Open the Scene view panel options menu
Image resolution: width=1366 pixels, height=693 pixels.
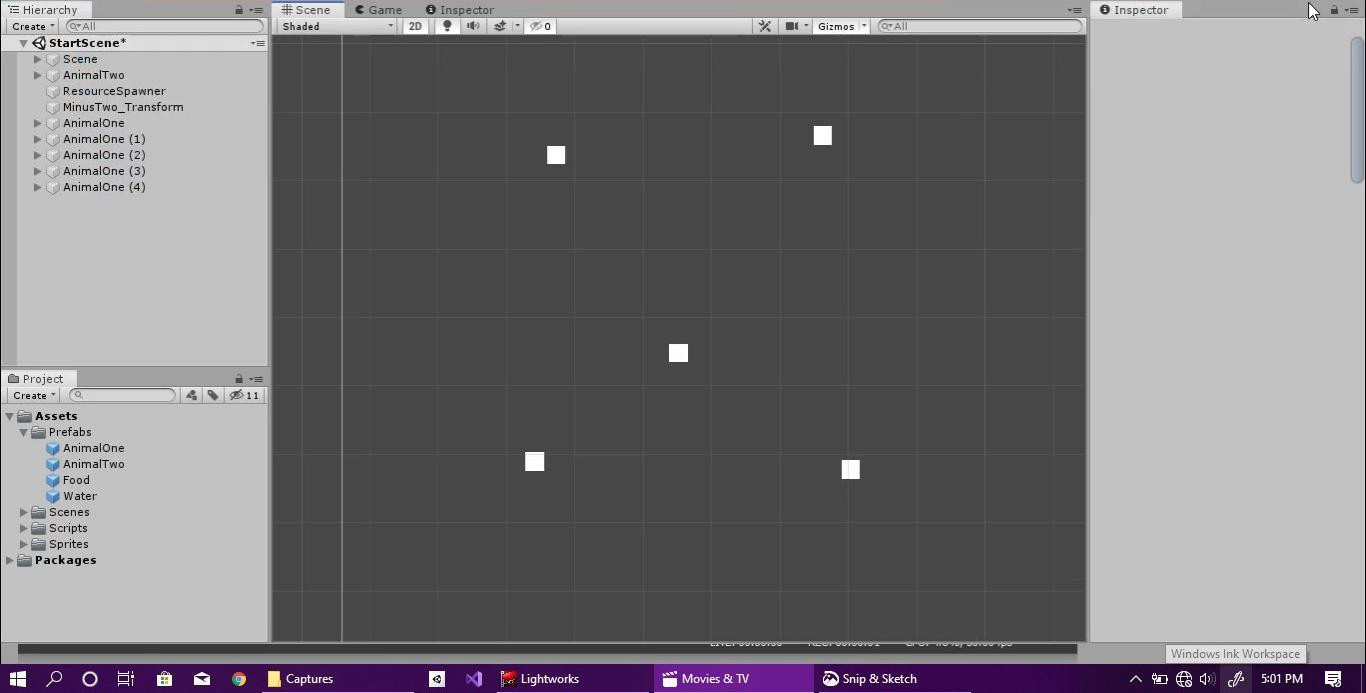click(x=1074, y=10)
